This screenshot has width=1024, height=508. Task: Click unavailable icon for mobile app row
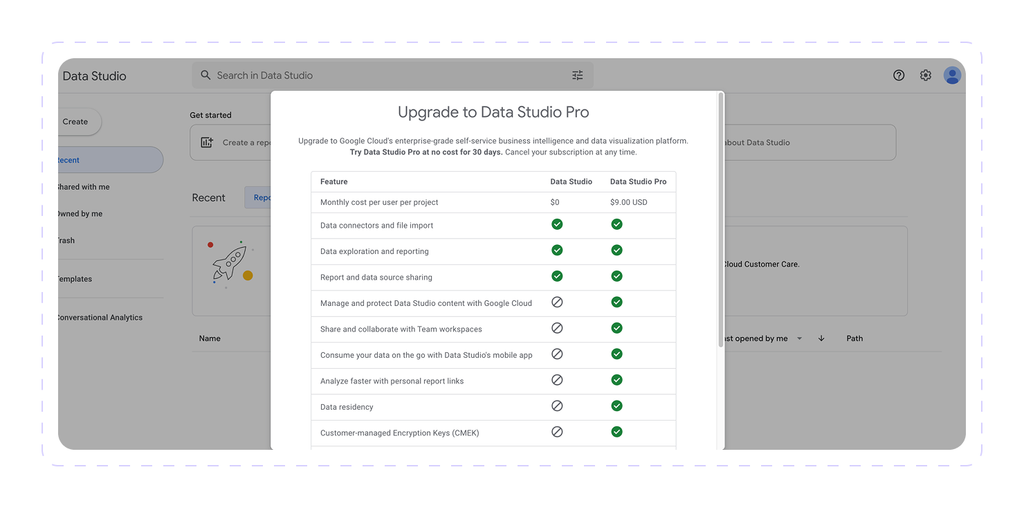[557, 354]
